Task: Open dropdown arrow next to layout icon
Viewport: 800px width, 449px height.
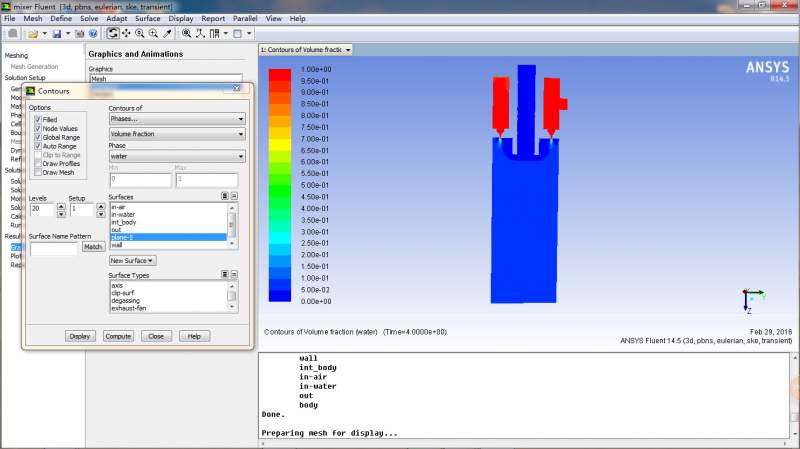Action: (226, 34)
